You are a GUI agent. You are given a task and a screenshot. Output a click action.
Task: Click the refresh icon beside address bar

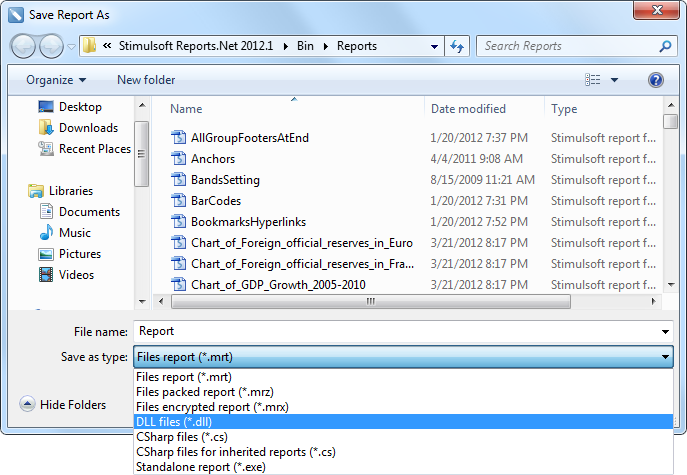tap(458, 46)
